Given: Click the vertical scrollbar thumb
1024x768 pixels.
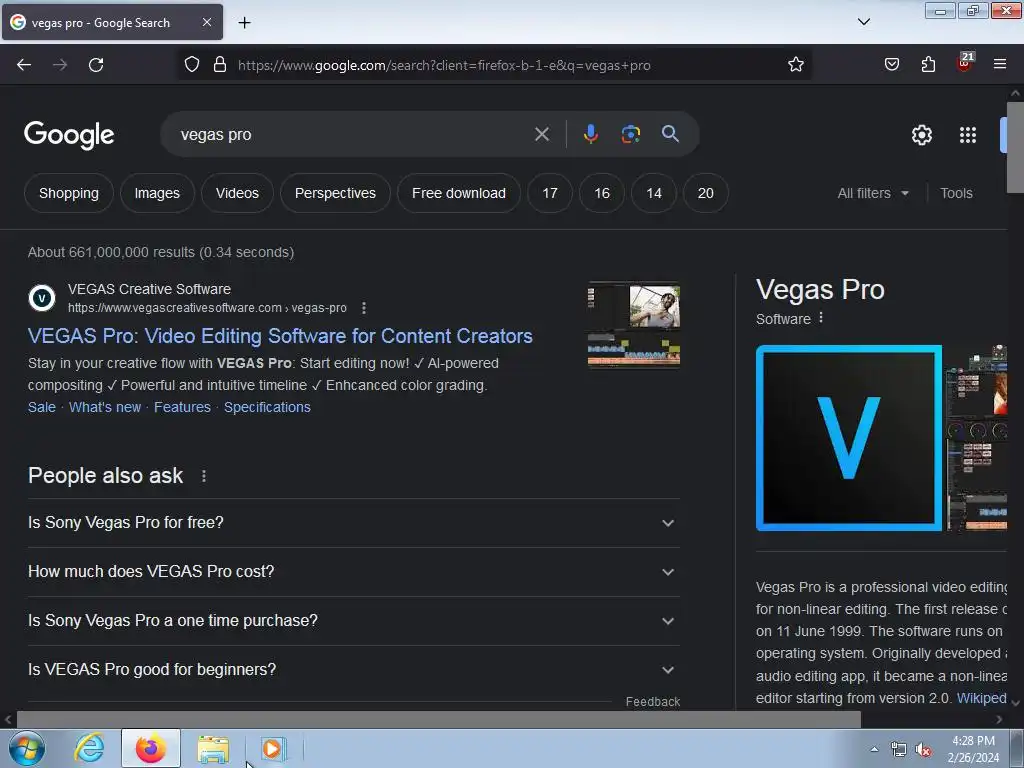Looking at the screenshot, I should pos(1016,147).
